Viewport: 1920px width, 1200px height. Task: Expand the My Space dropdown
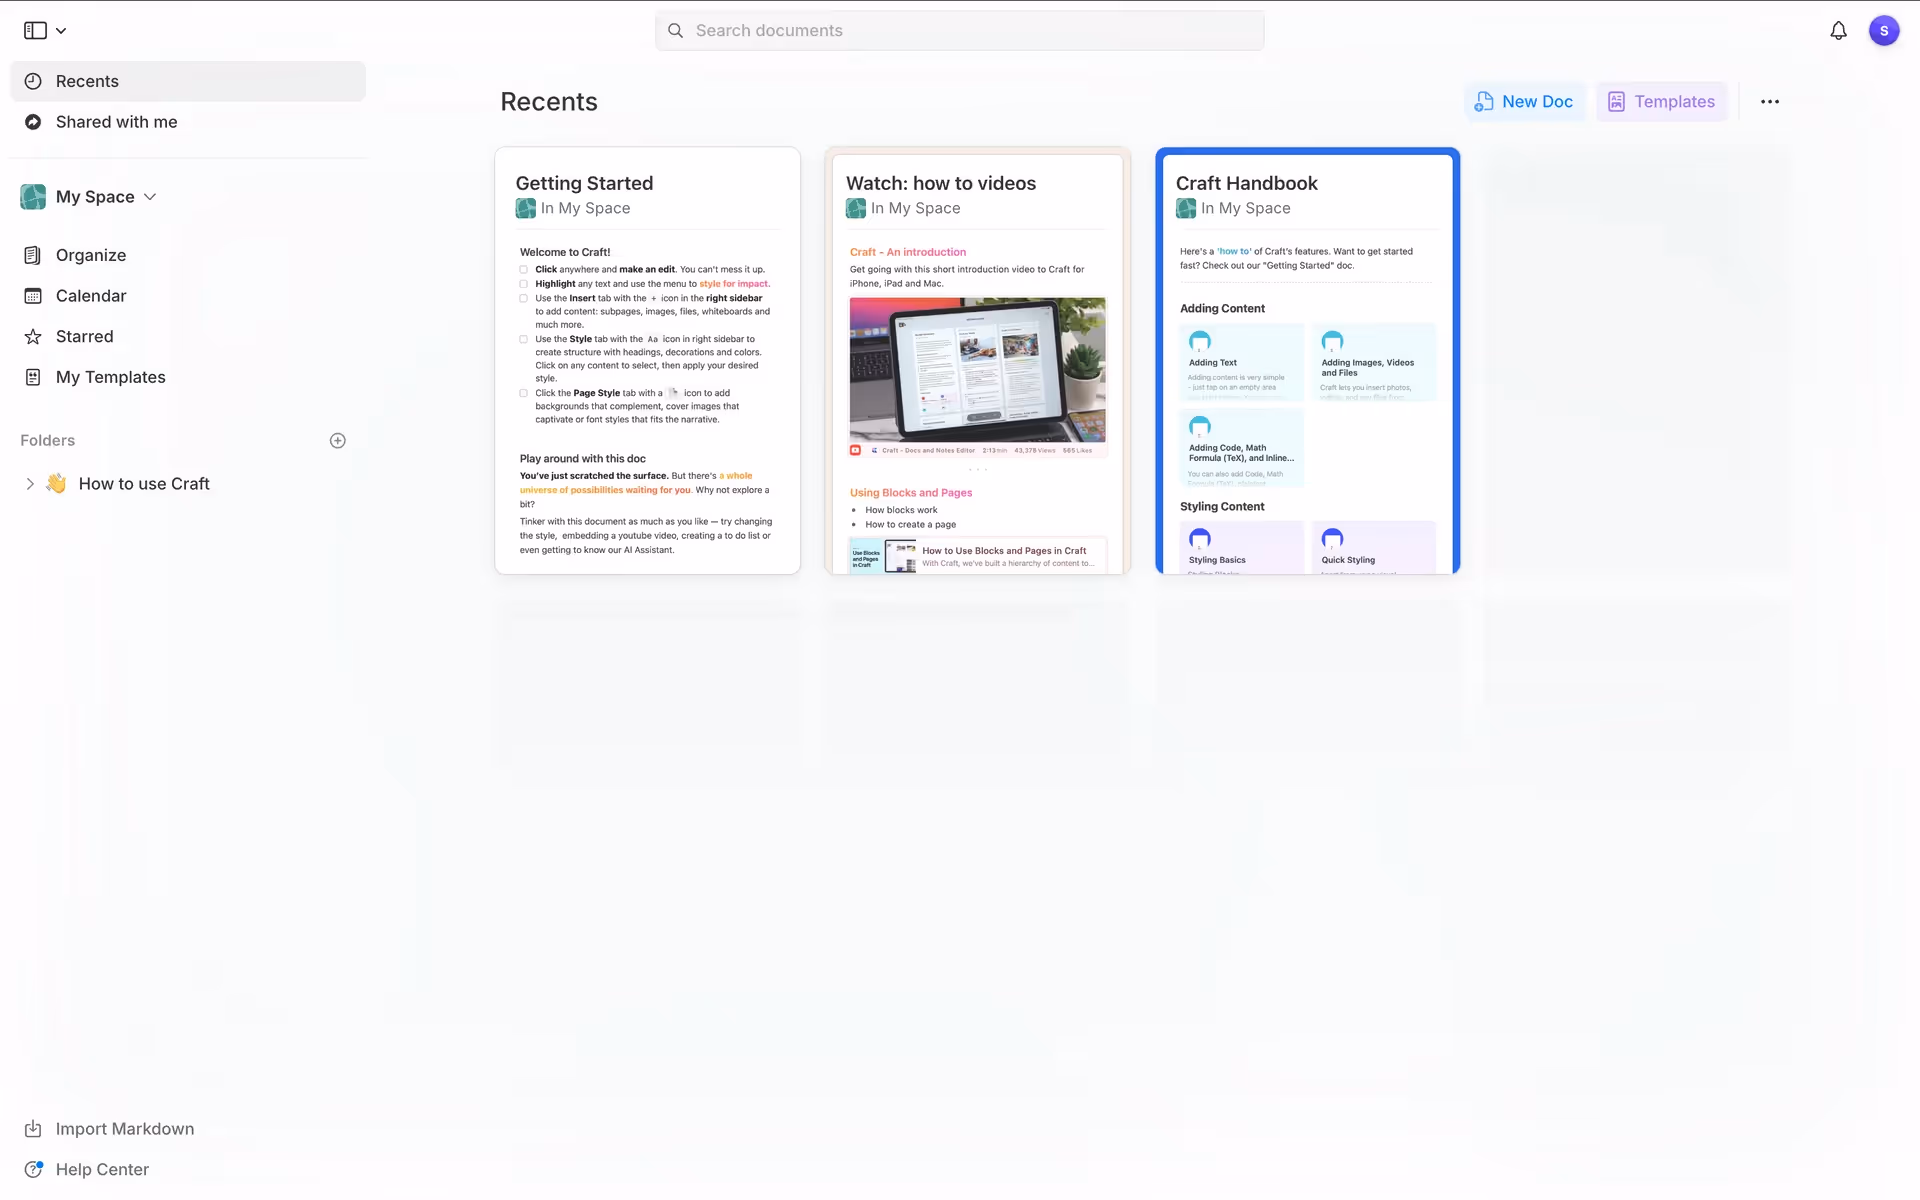click(150, 197)
